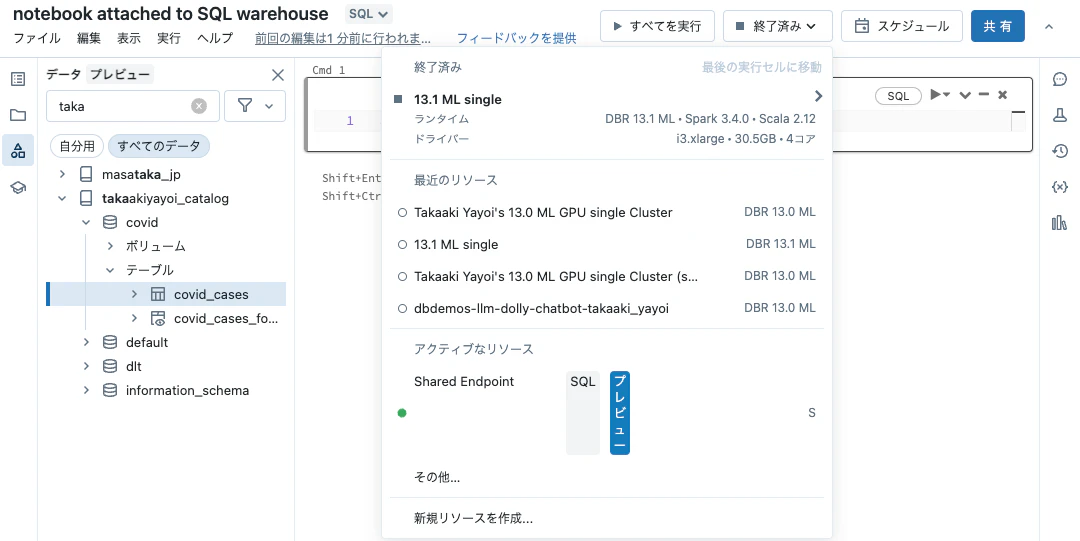Click the notebook title text
The height and width of the screenshot is (541, 1080).
coord(172,13)
